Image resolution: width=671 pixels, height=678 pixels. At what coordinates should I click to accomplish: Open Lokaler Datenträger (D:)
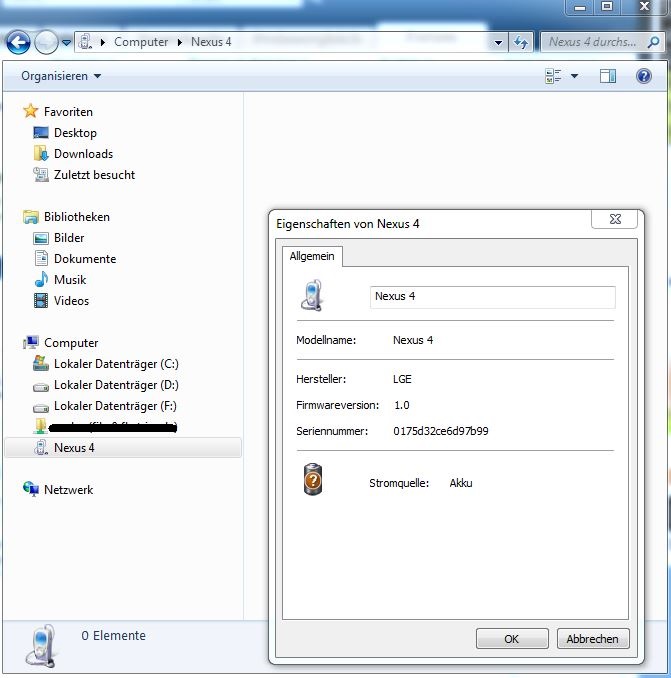116,385
